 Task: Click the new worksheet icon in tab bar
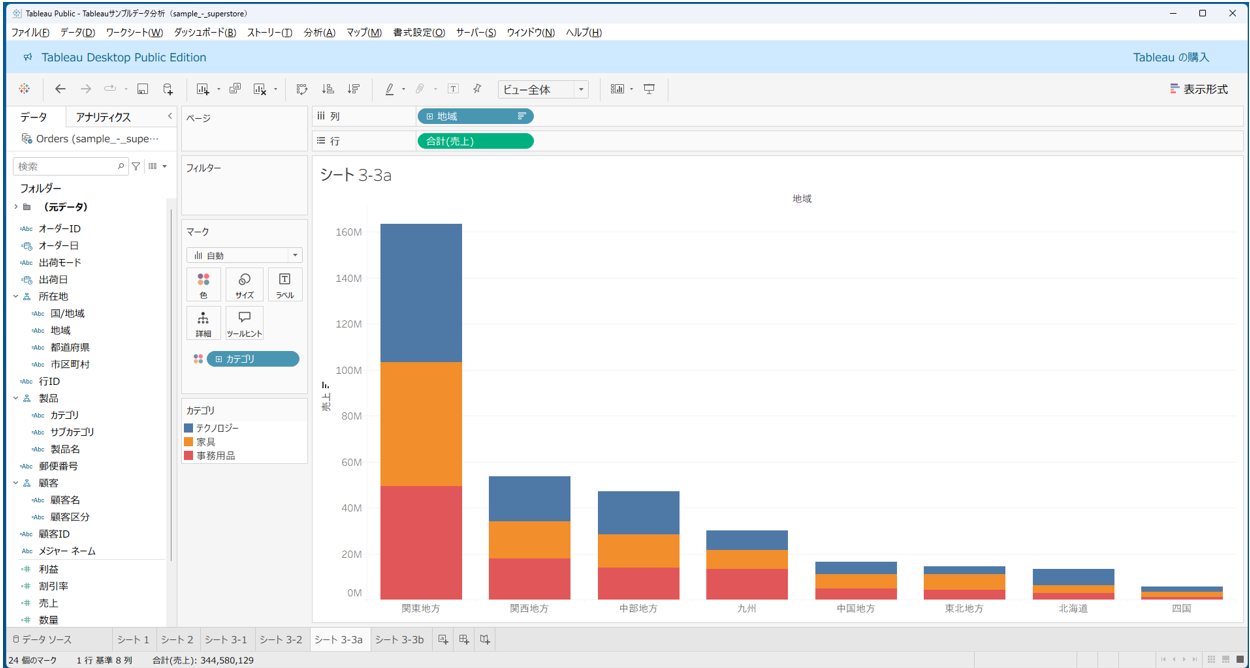[443, 640]
